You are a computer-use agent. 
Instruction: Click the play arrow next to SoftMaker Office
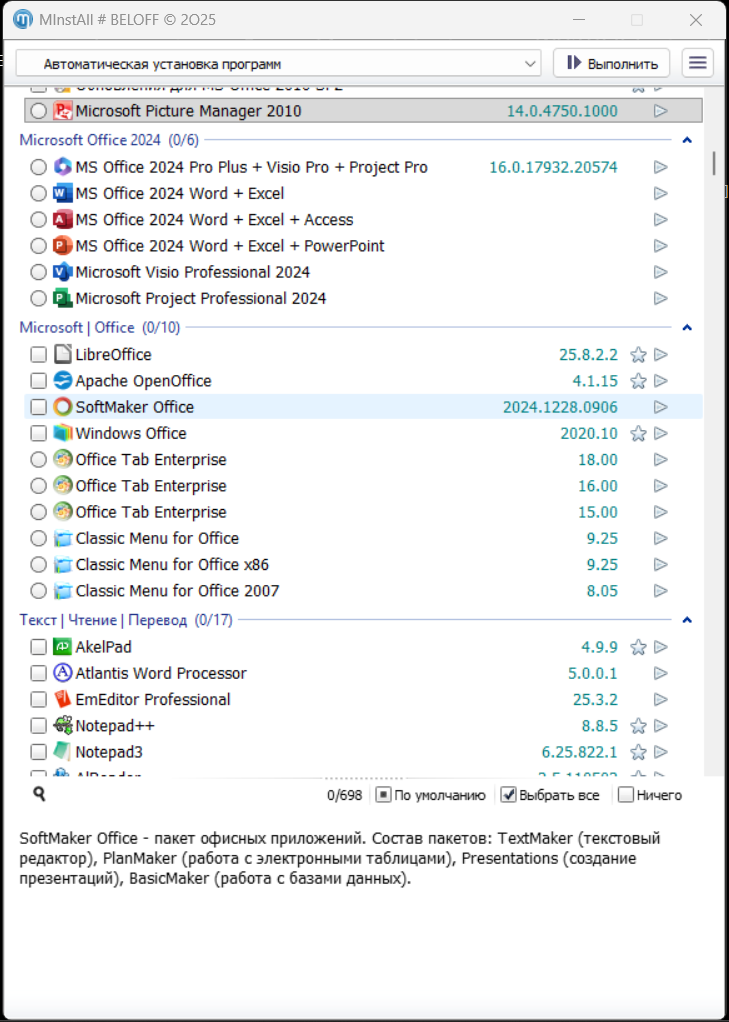pyautogui.click(x=660, y=407)
